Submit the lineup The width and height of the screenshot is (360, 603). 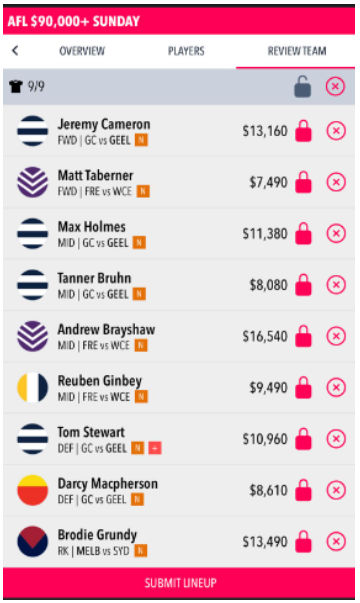click(x=179, y=583)
